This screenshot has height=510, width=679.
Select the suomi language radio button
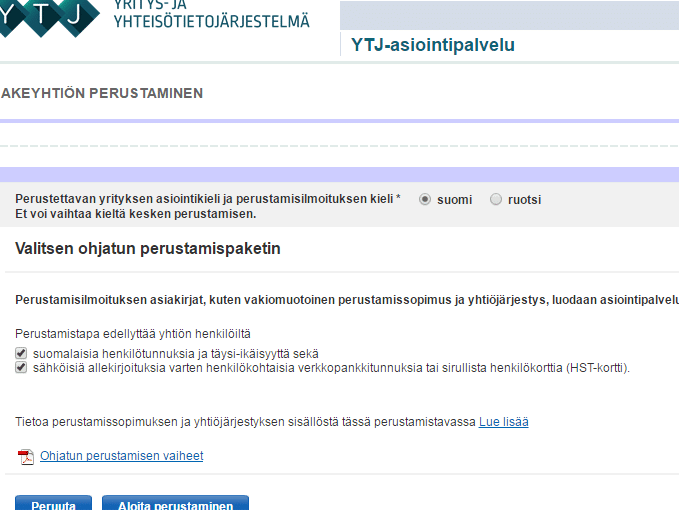pyautogui.click(x=425, y=199)
